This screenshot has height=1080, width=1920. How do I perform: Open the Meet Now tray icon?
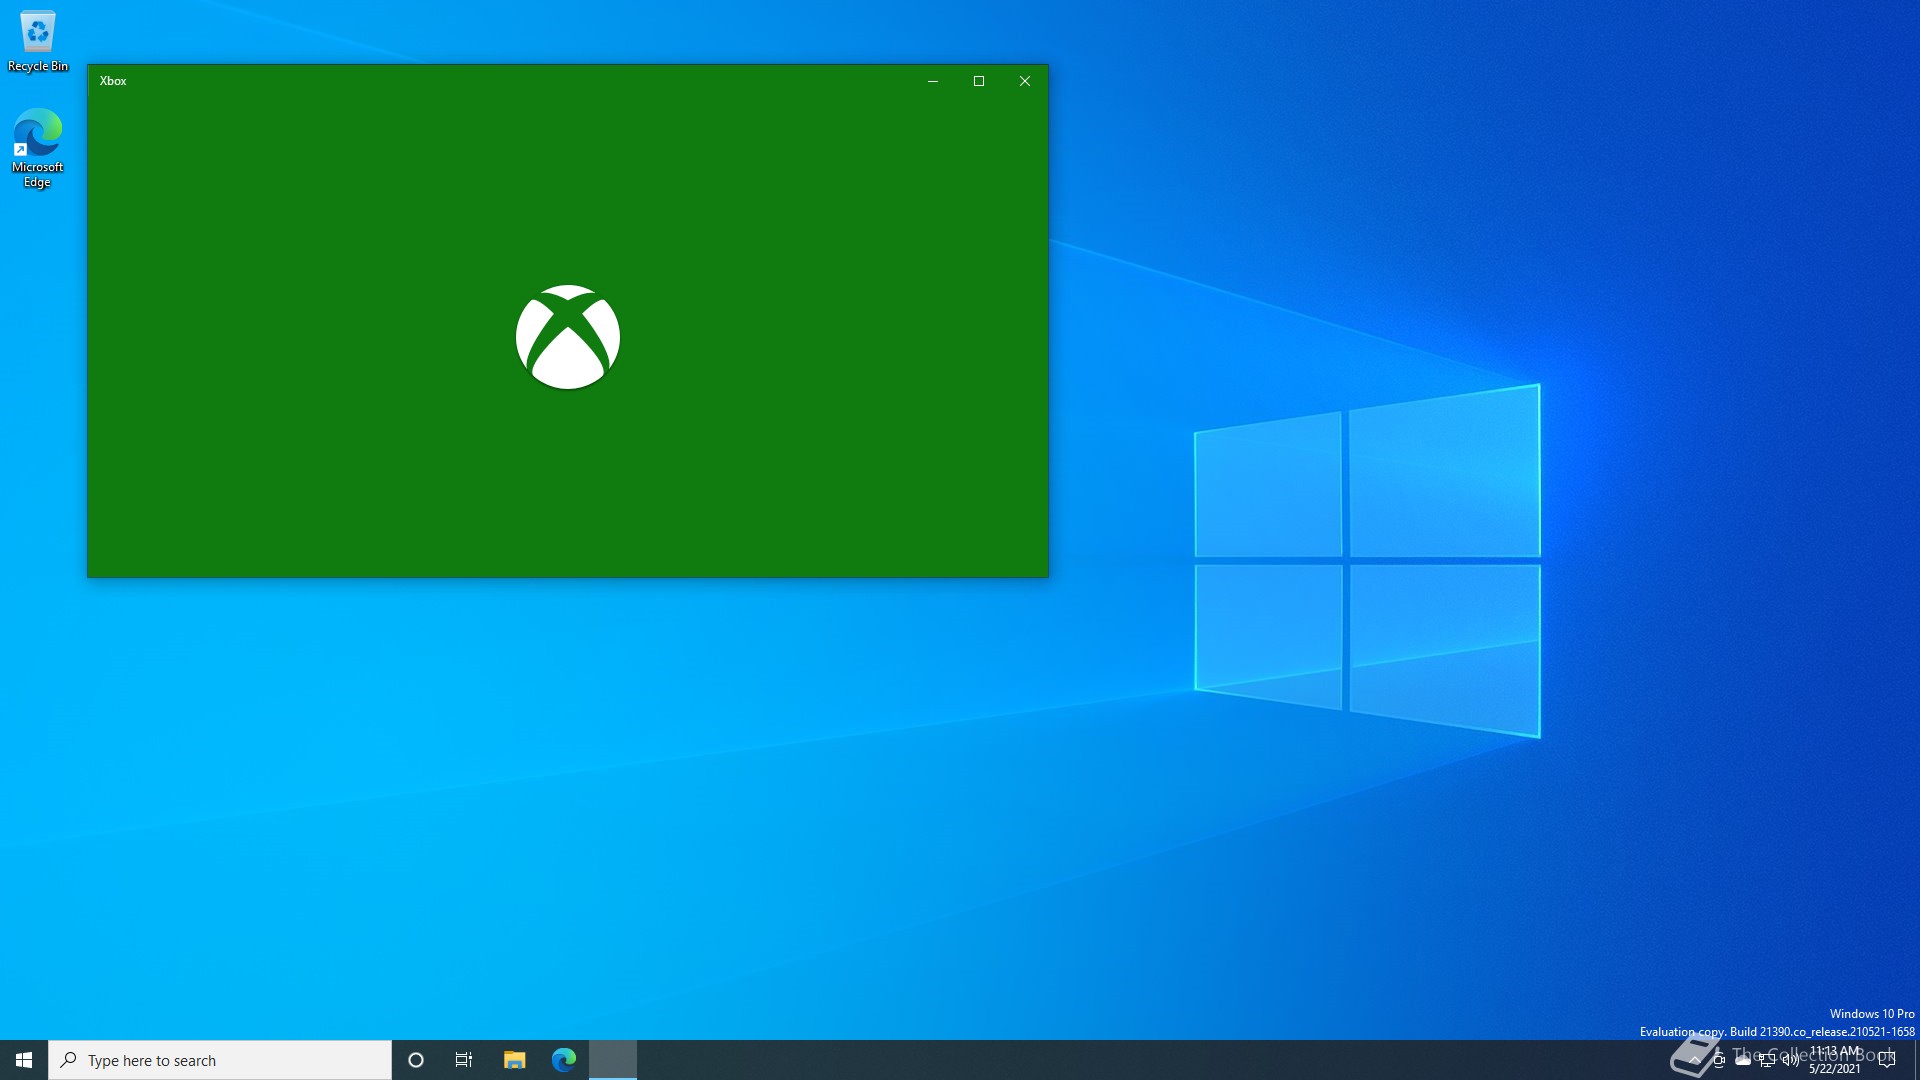coord(1719,1060)
